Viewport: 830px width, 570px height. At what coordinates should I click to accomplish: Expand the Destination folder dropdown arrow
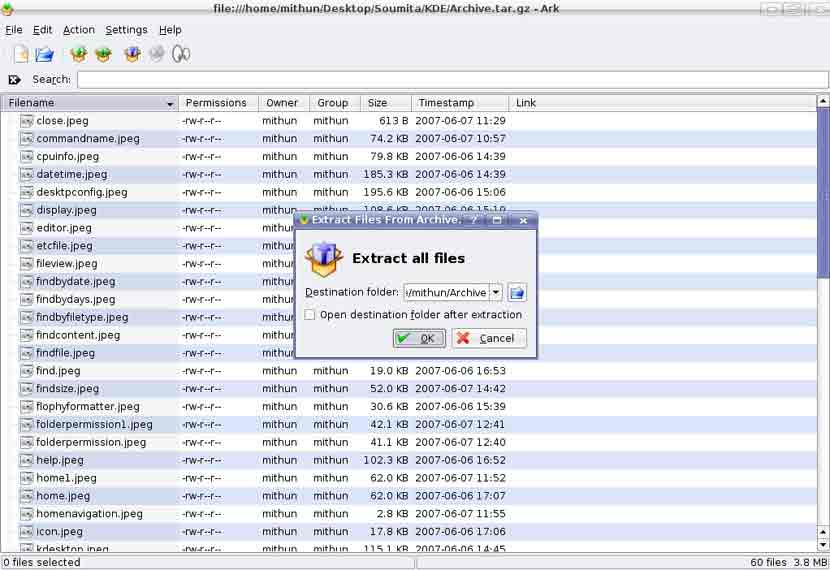coord(495,292)
